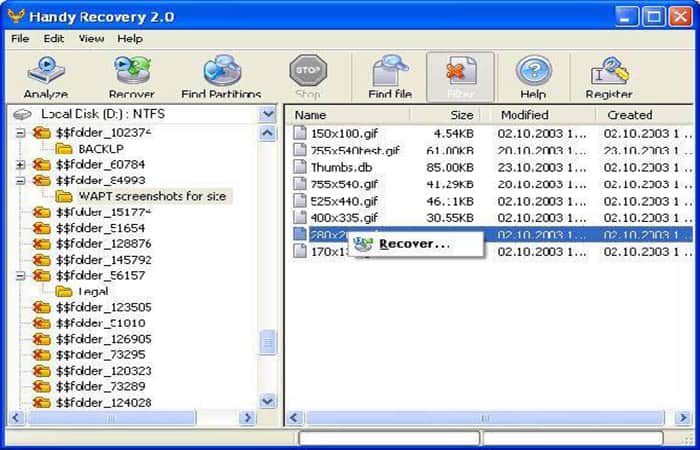Collapse the $$folder_56157 tree node
This screenshot has width=700, height=450.
[x=21, y=276]
